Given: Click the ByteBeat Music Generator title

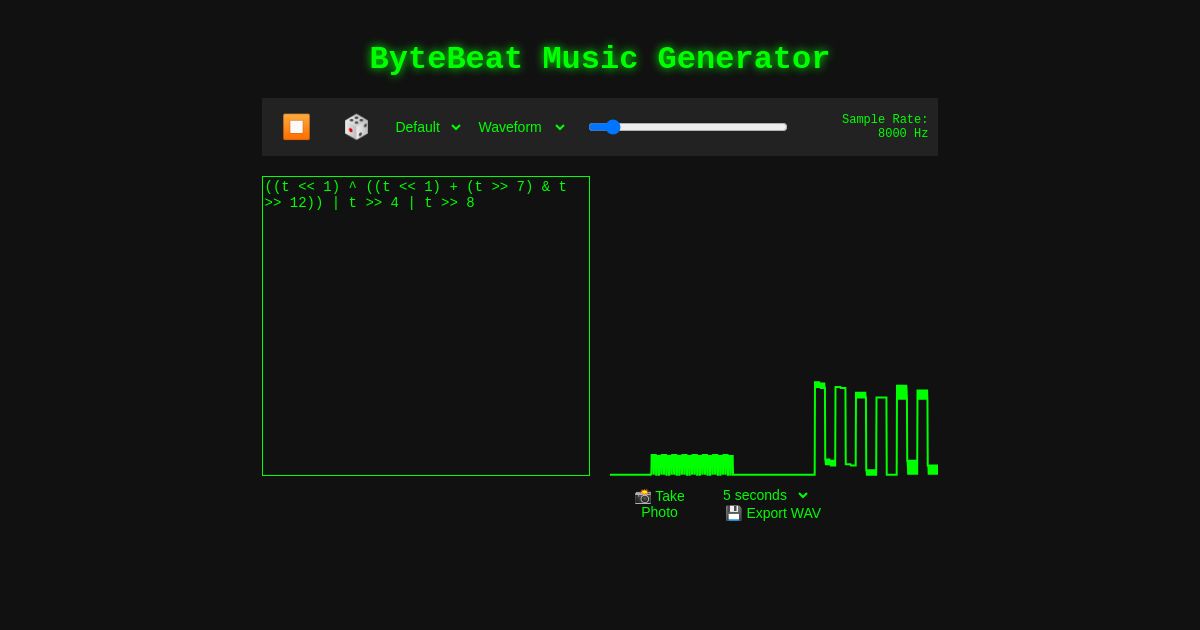Looking at the screenshot, I should pyautogui.click(x=599, y=59).
